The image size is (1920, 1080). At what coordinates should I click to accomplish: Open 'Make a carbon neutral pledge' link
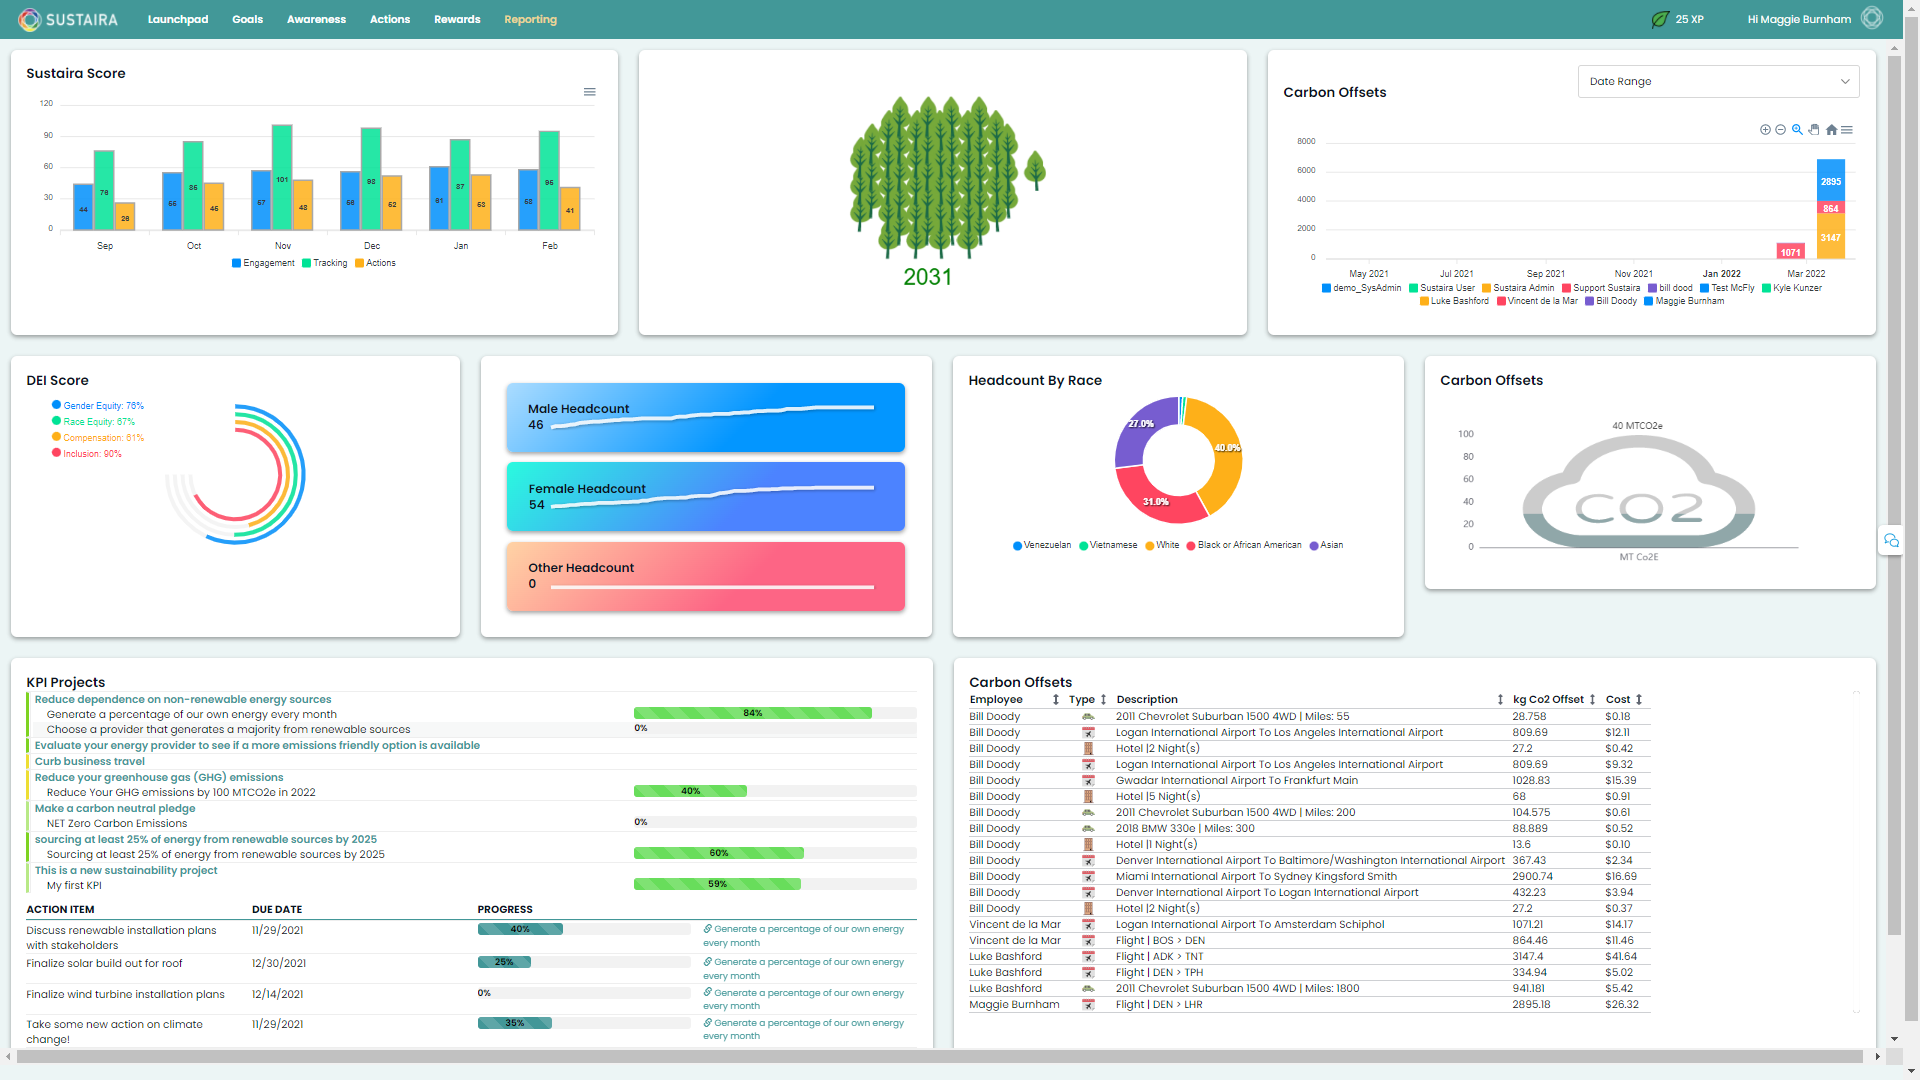point(115,809)
